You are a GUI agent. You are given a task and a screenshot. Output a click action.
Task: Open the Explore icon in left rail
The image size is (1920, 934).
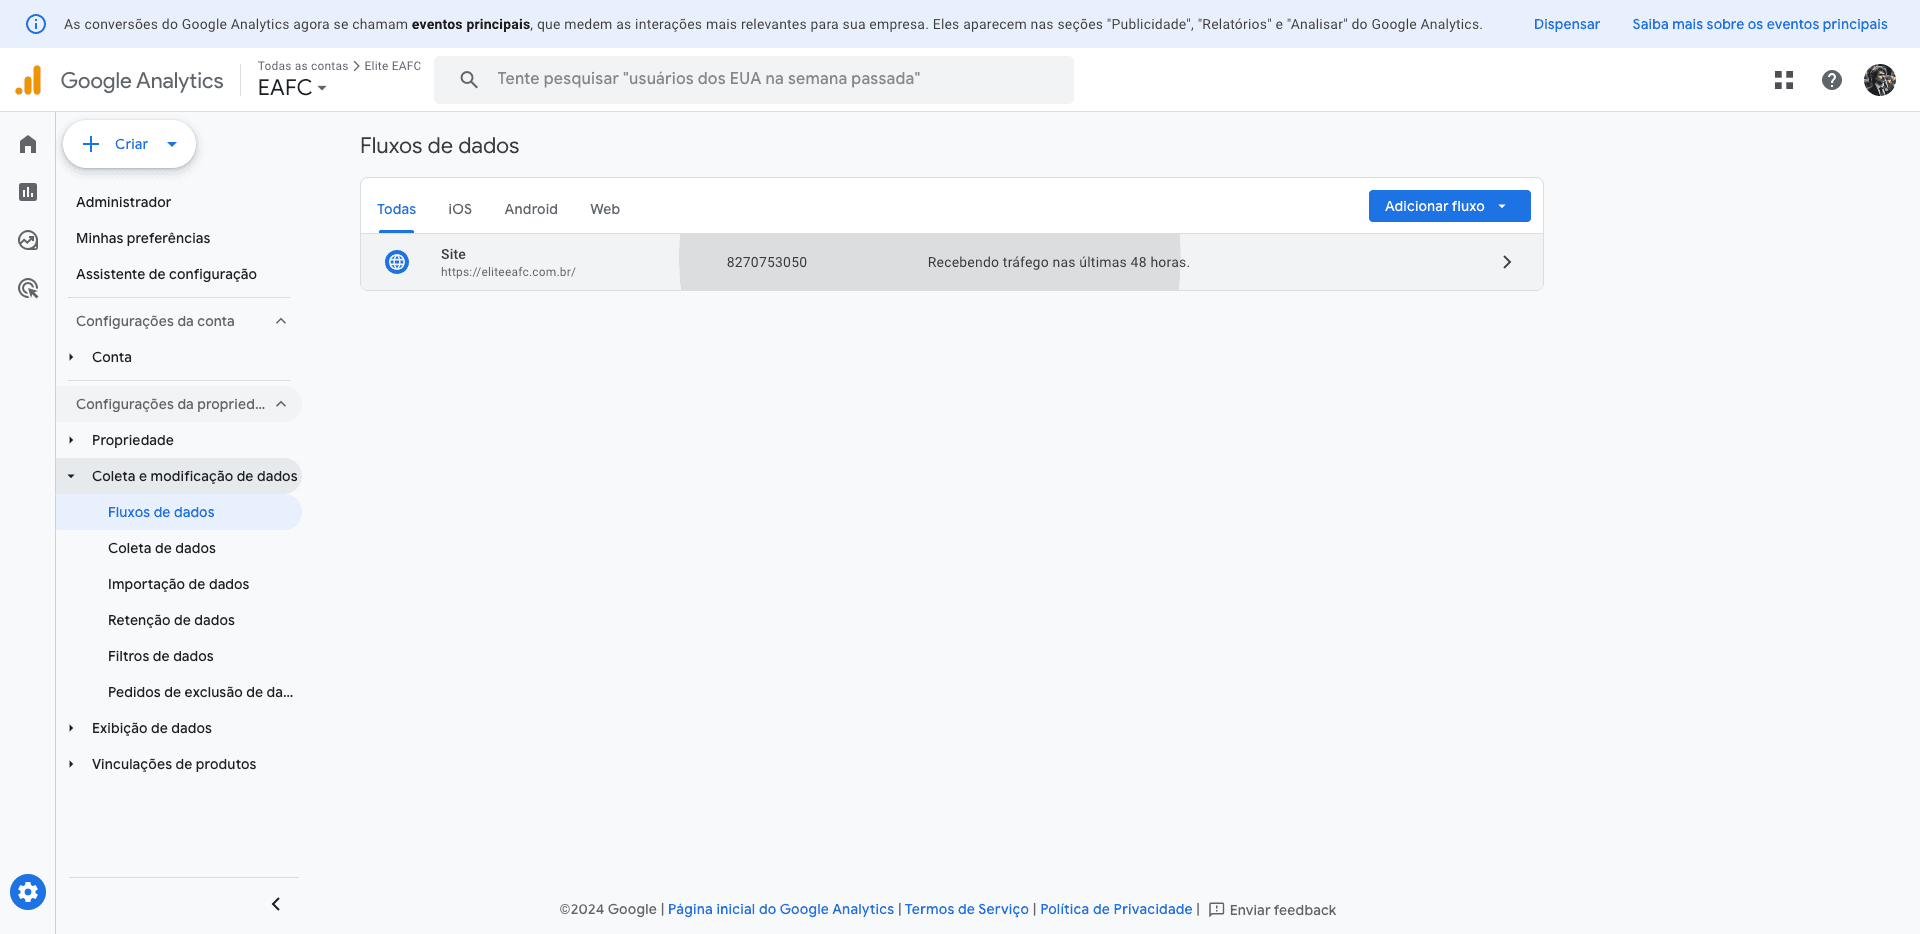[28, 240]
